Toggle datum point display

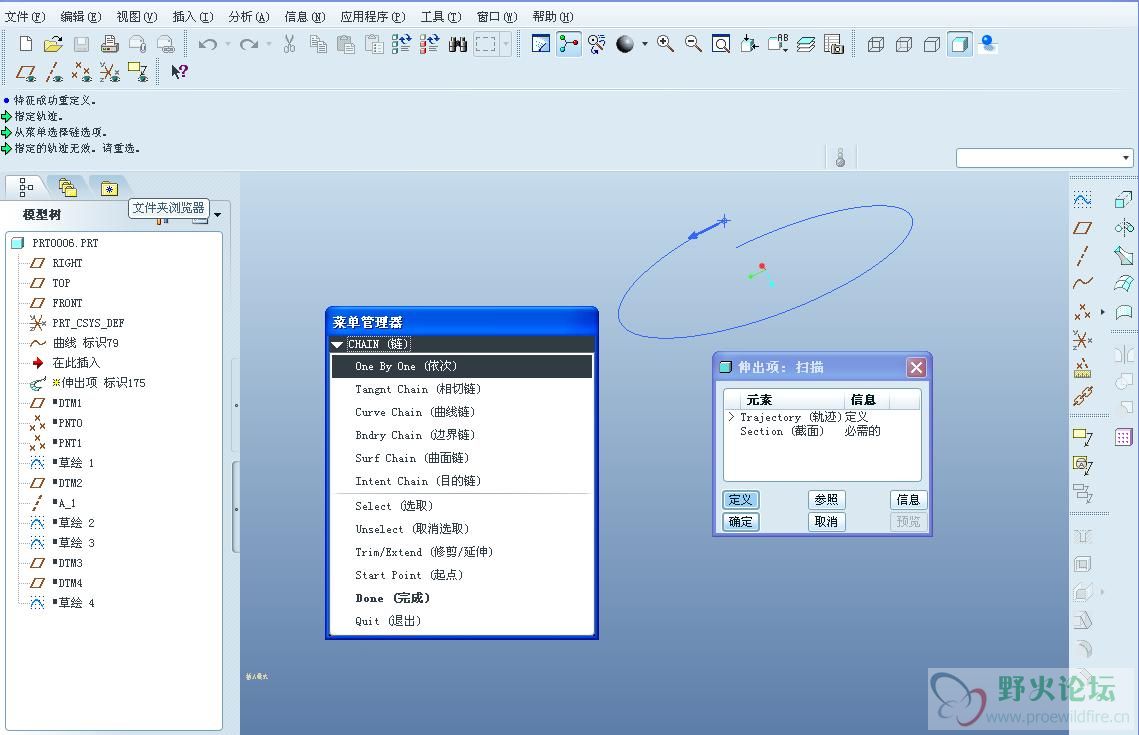point(81,72)
